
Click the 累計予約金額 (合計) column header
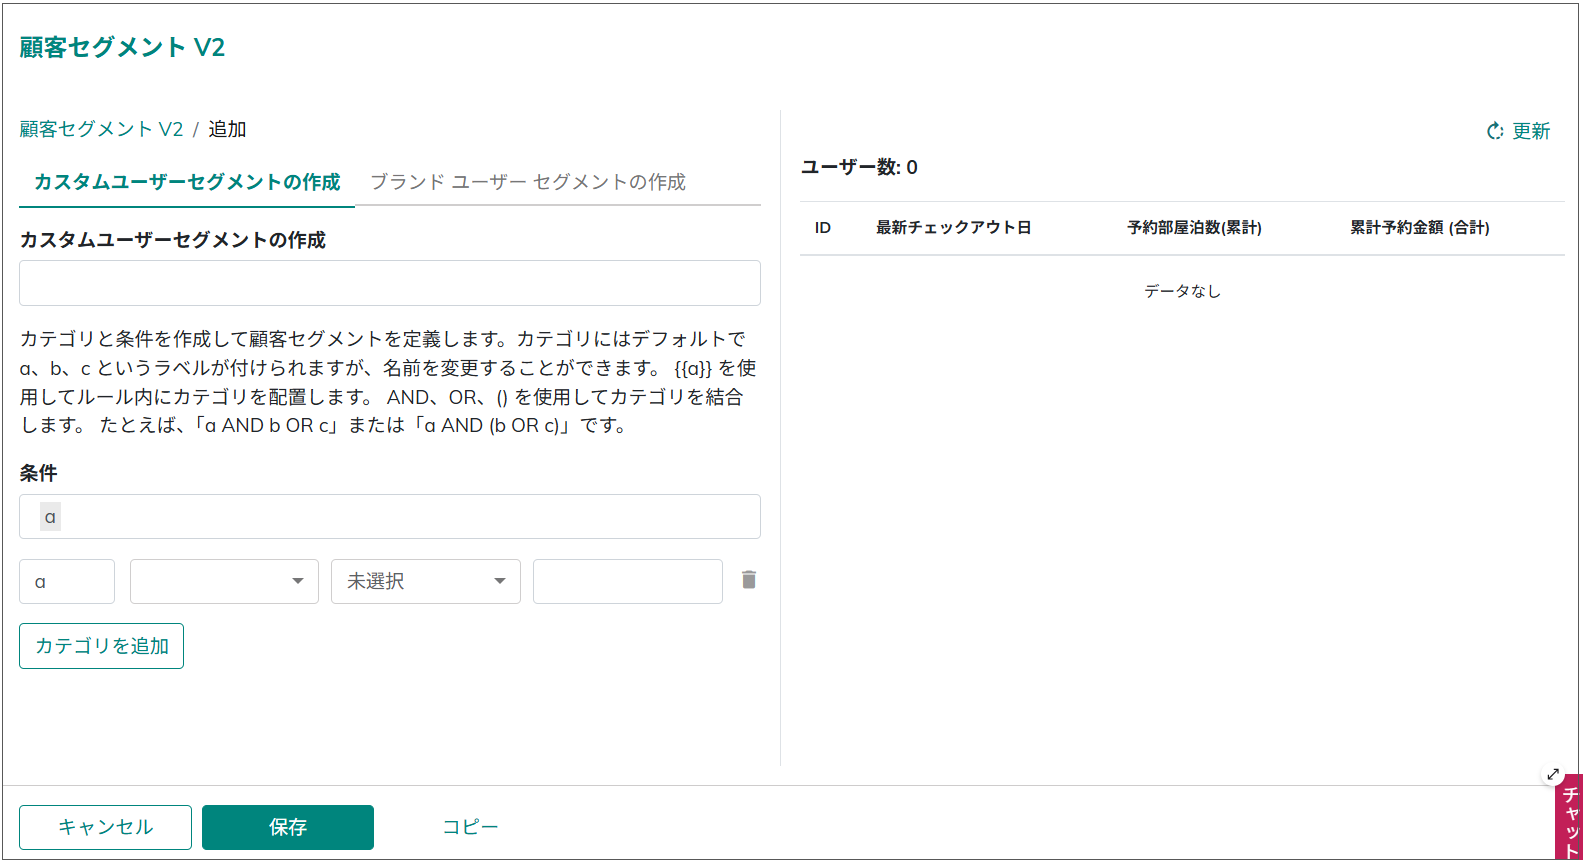tap(1420, 228)
